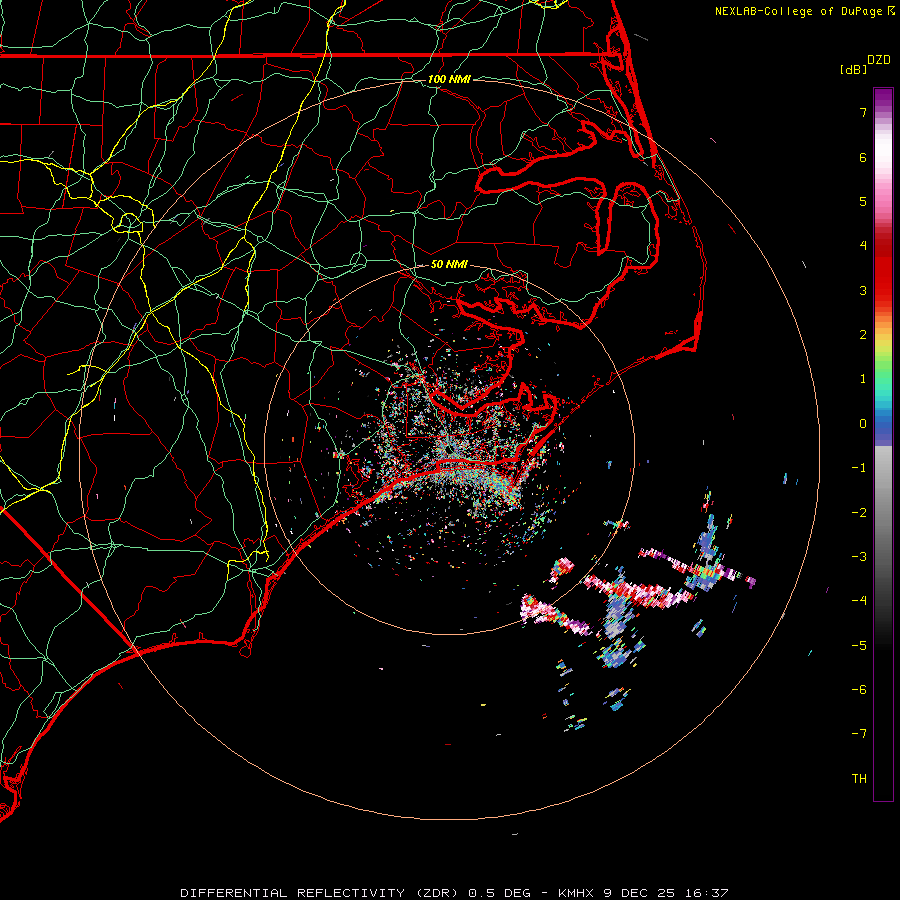Click the -3 value on the color scale

point(859,557)
